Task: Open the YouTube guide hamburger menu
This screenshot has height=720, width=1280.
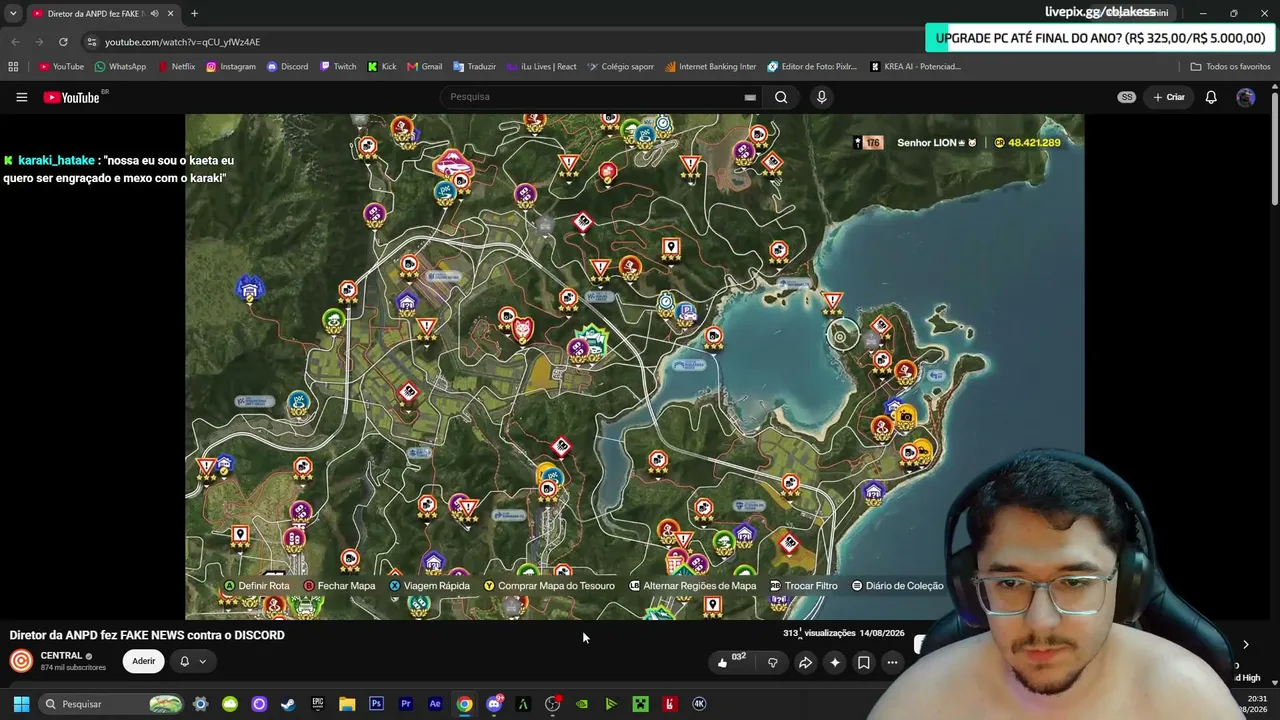Action: (x=21, y=97)
